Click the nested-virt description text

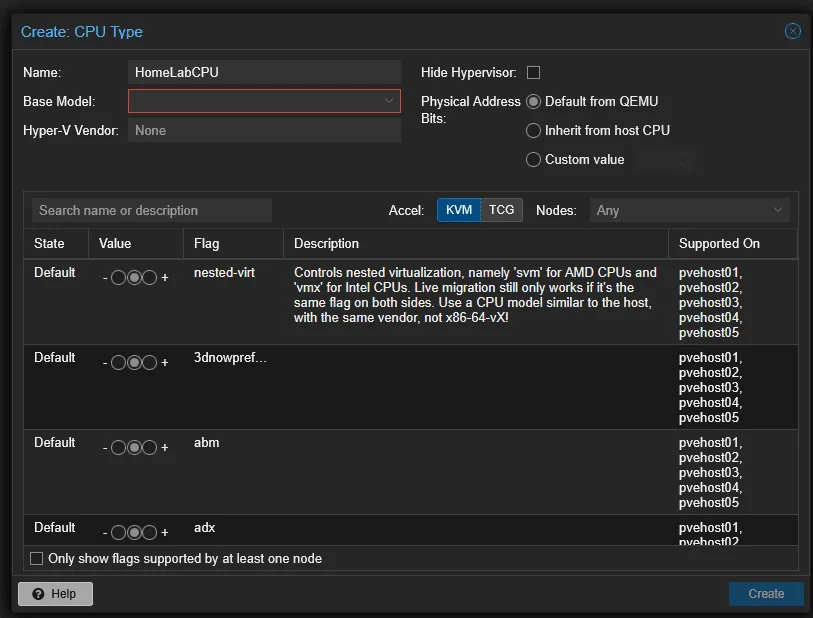[475, 294]
